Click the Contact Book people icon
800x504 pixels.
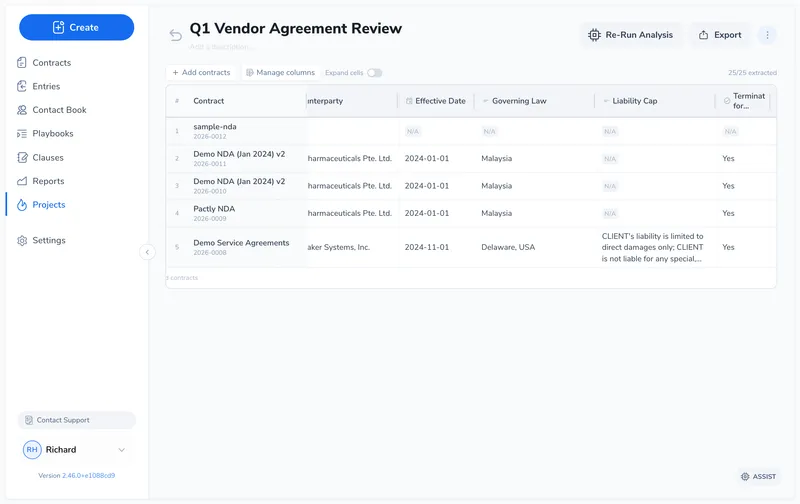(21, 110)
